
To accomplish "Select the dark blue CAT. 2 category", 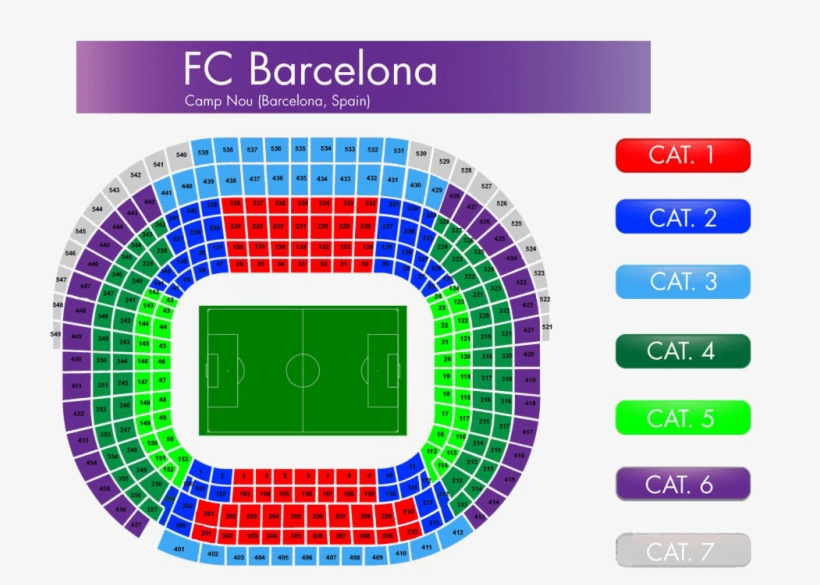I will click(682, 217).
